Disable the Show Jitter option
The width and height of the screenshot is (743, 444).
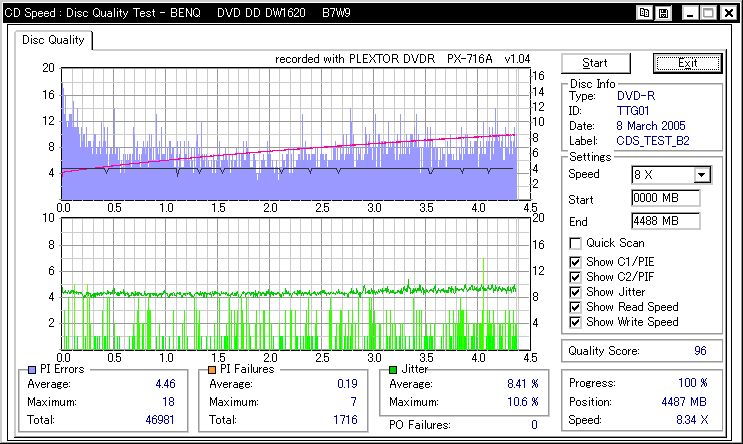point(575,291)
